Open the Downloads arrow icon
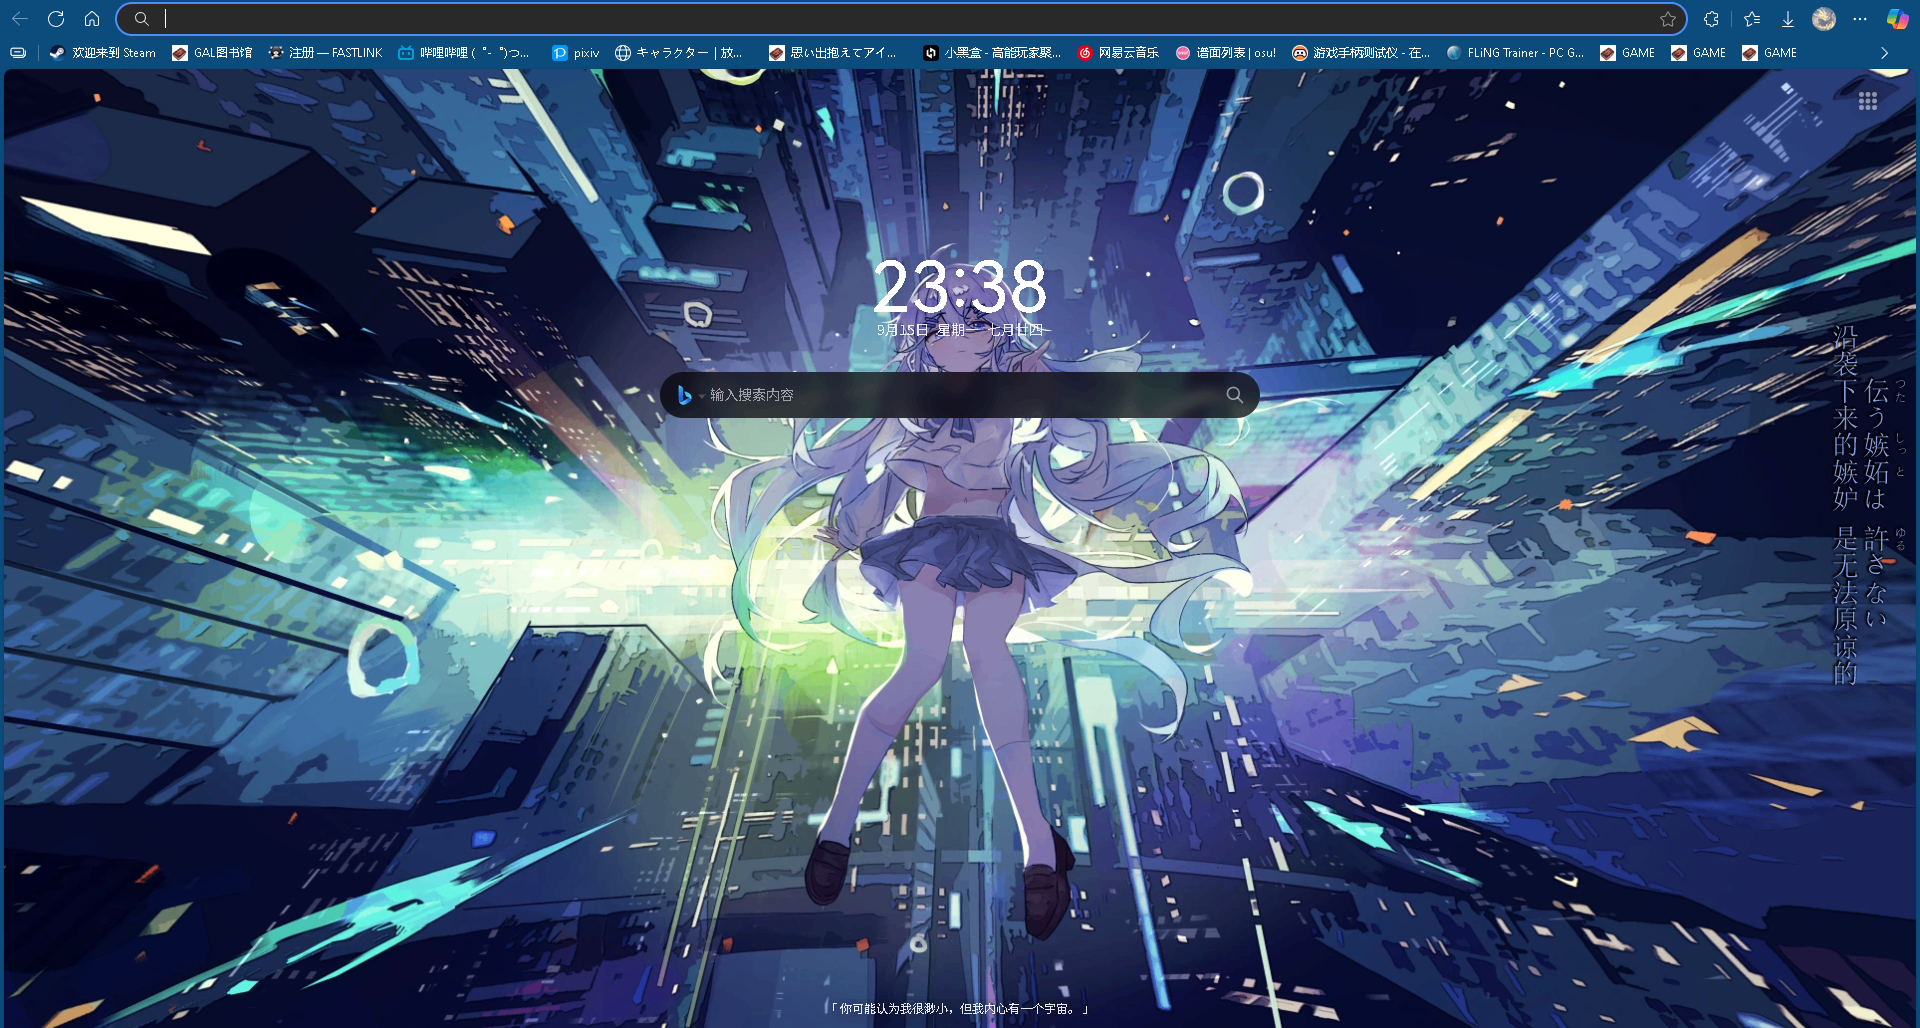The height and width of the screenshot is (1028, 1920). coord(1788,19)
